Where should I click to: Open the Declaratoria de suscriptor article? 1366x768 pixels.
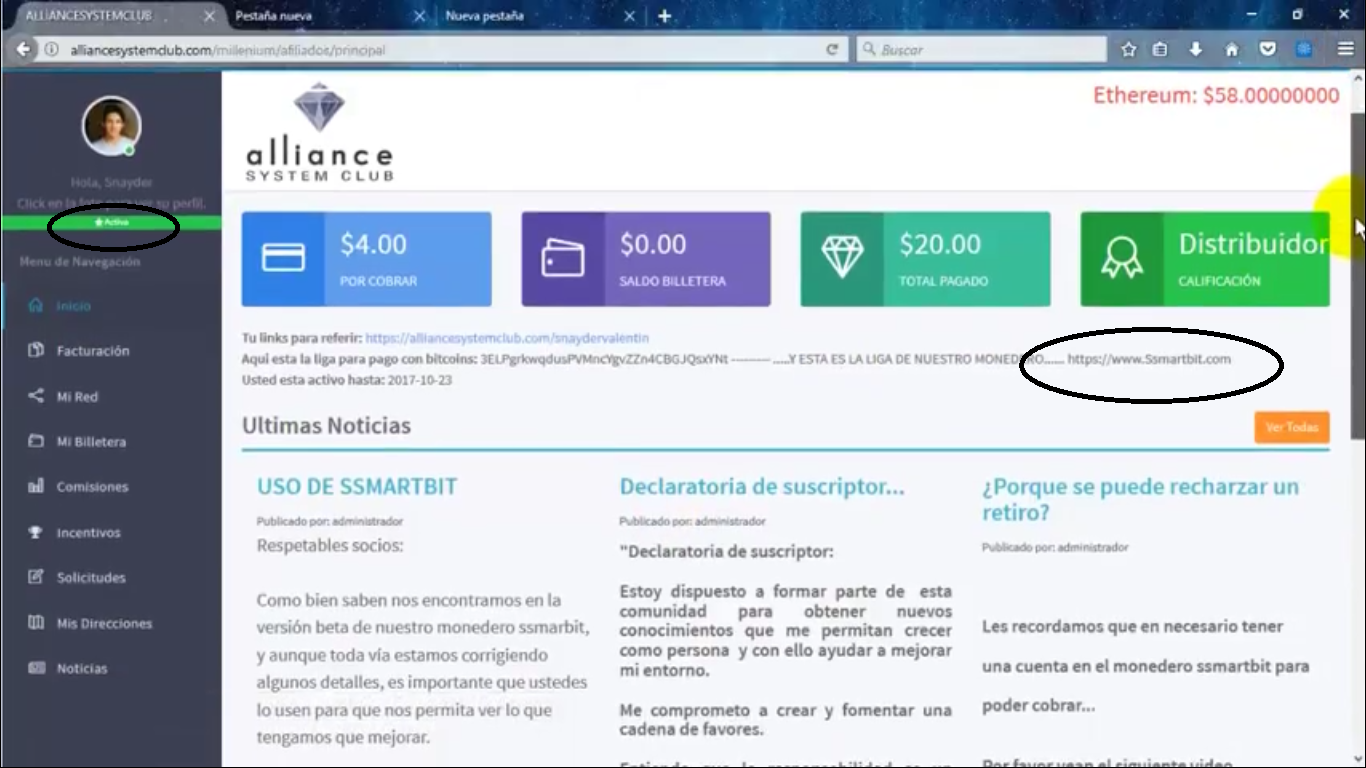tap(762, 487)
